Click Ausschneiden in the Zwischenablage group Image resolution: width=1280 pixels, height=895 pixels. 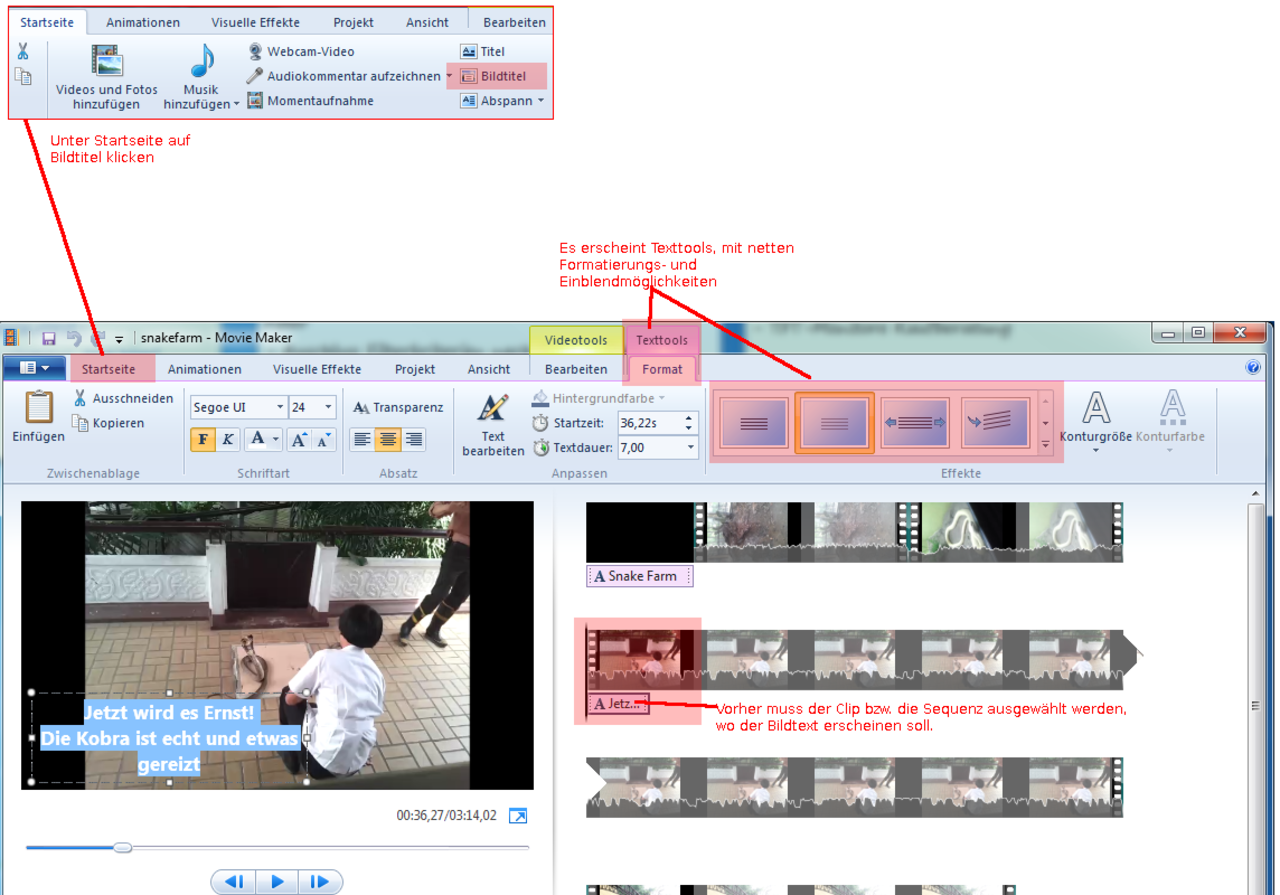pyautogui.click(x=122, y=398)
